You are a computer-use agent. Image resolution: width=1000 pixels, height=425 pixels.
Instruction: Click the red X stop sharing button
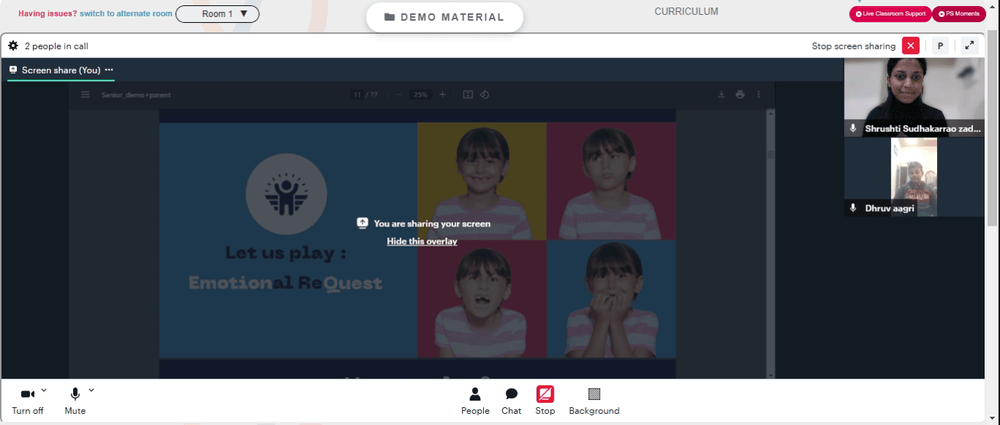pyautogui.click(x=911, y=46)
